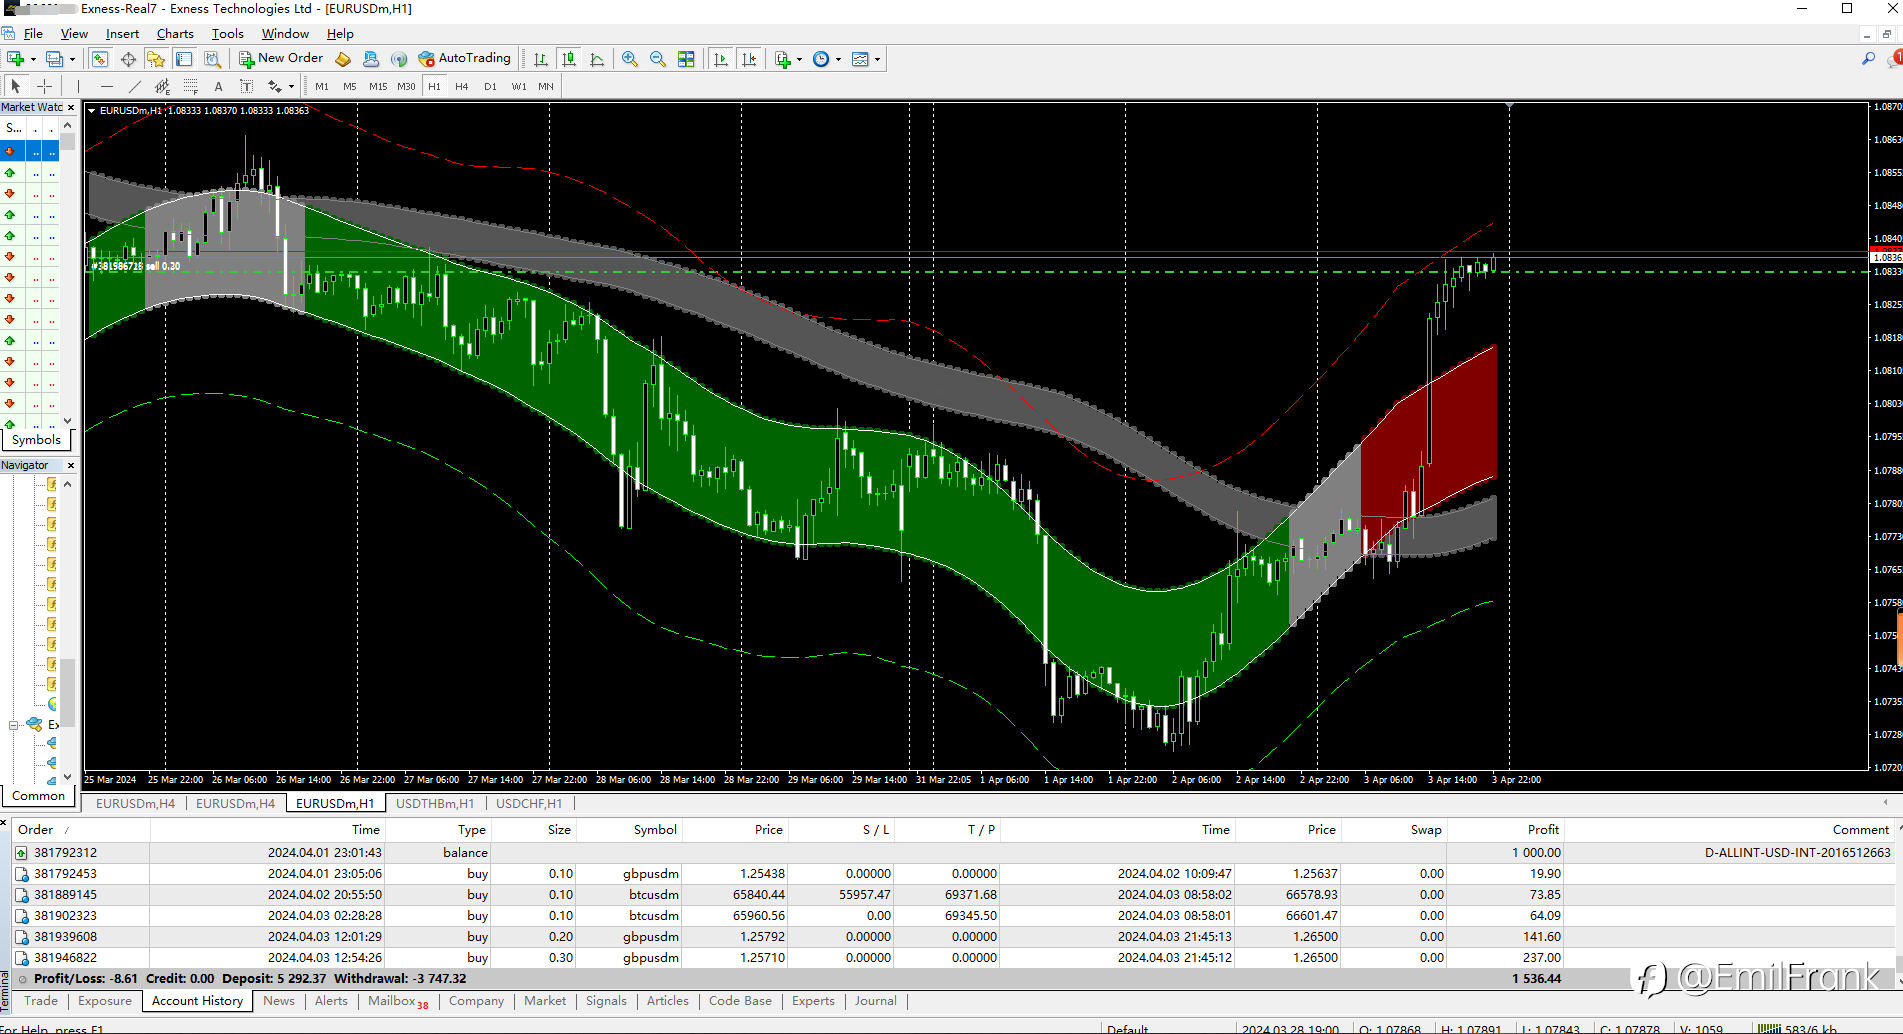Switch chart to line chart mode
The image size is (1903, 1034).
[597, 59]
